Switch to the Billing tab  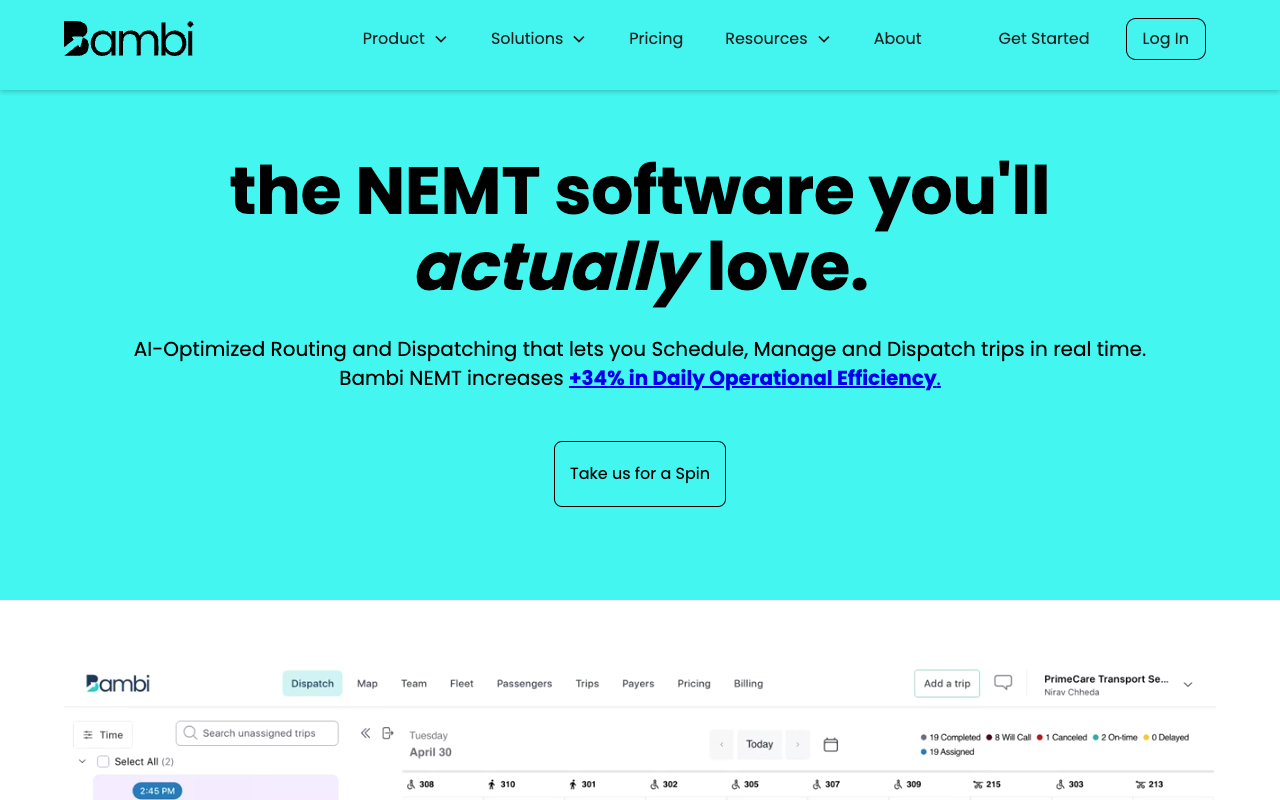pyautogui.click(x=748, y=684)
